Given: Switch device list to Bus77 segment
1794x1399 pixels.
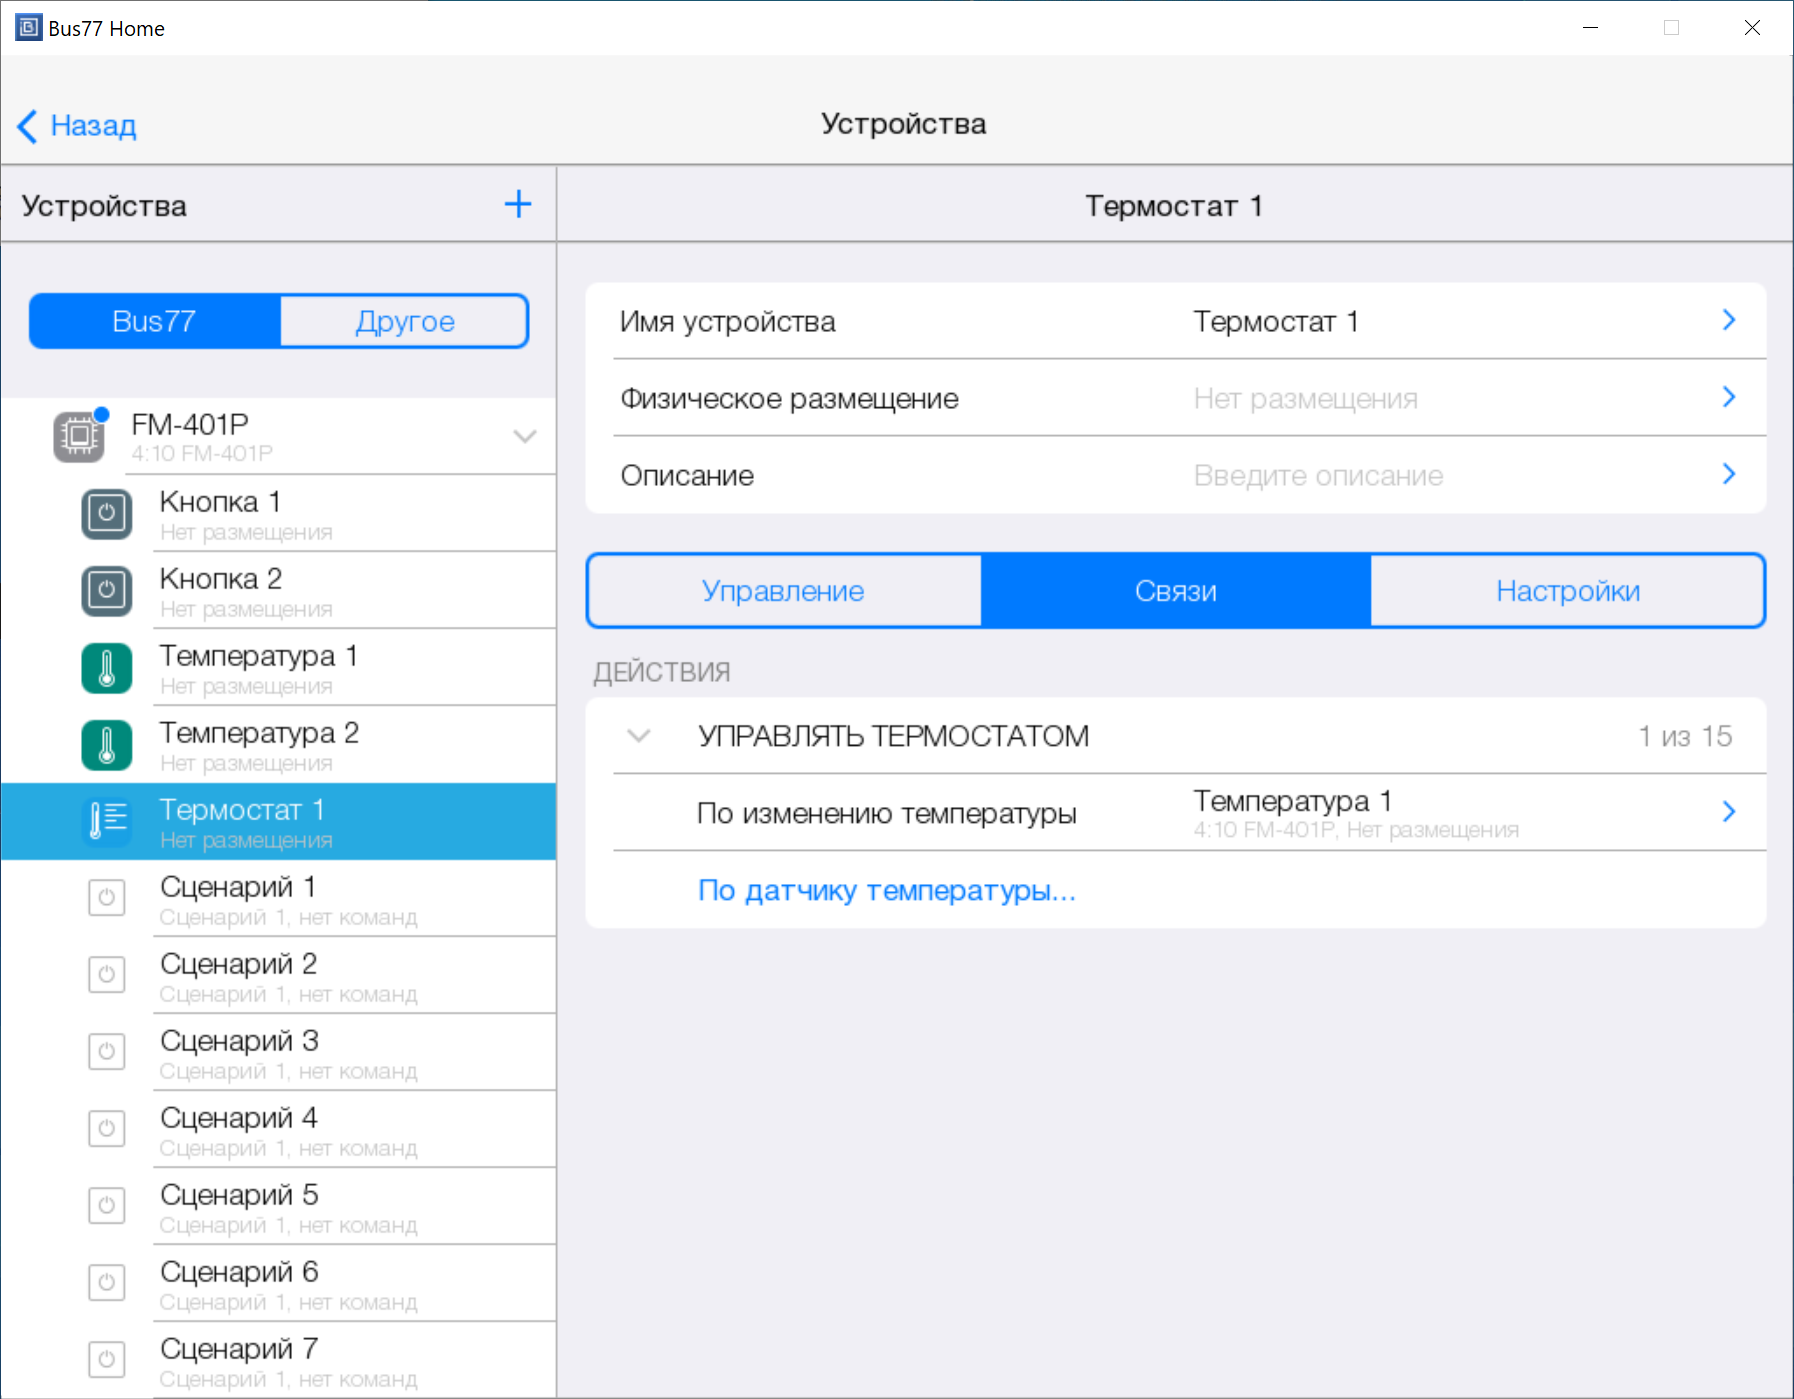Looking at the screenshot, I should coord(155,321).
